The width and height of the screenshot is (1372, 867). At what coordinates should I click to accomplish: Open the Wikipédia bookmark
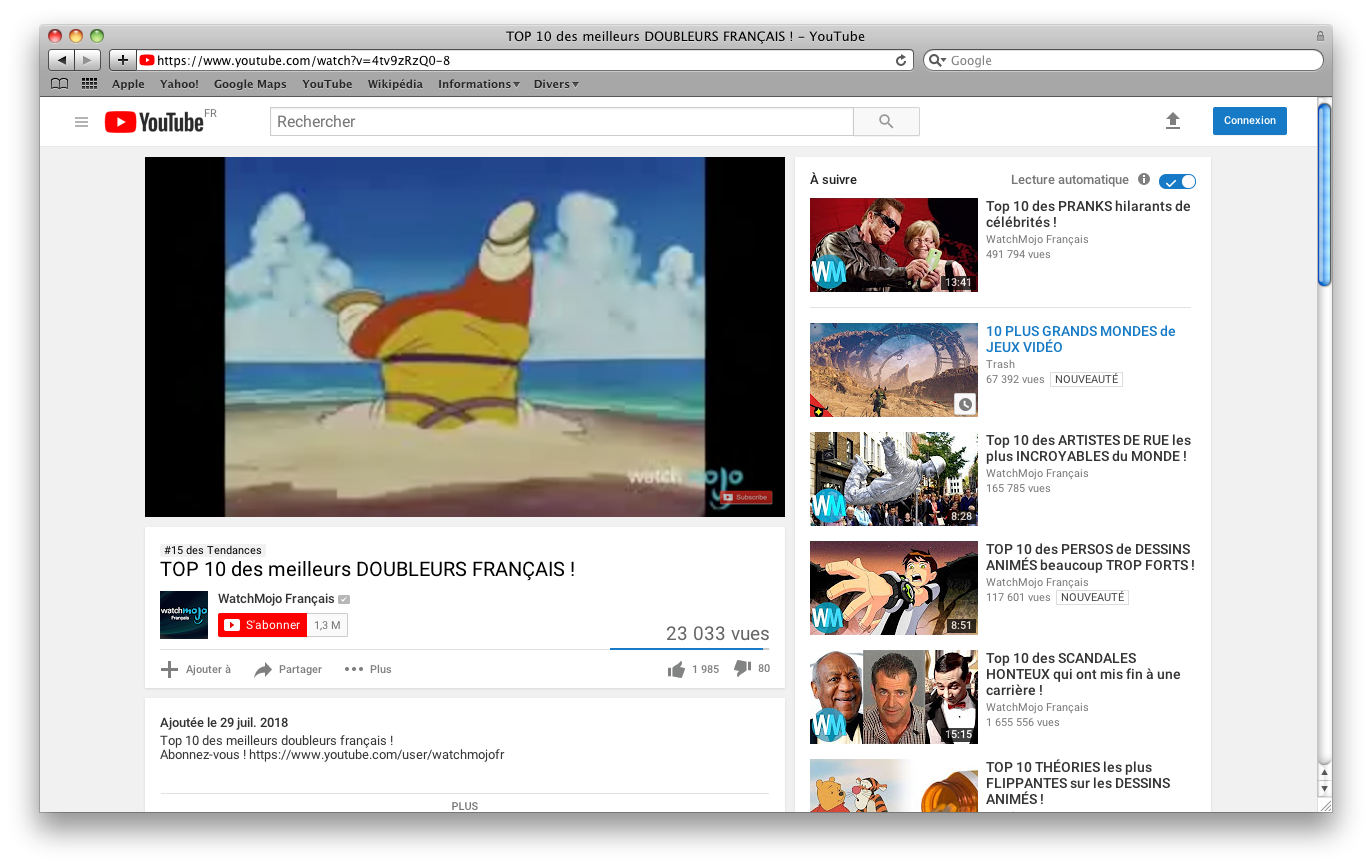pyautogui.click(x=395, y=84)
